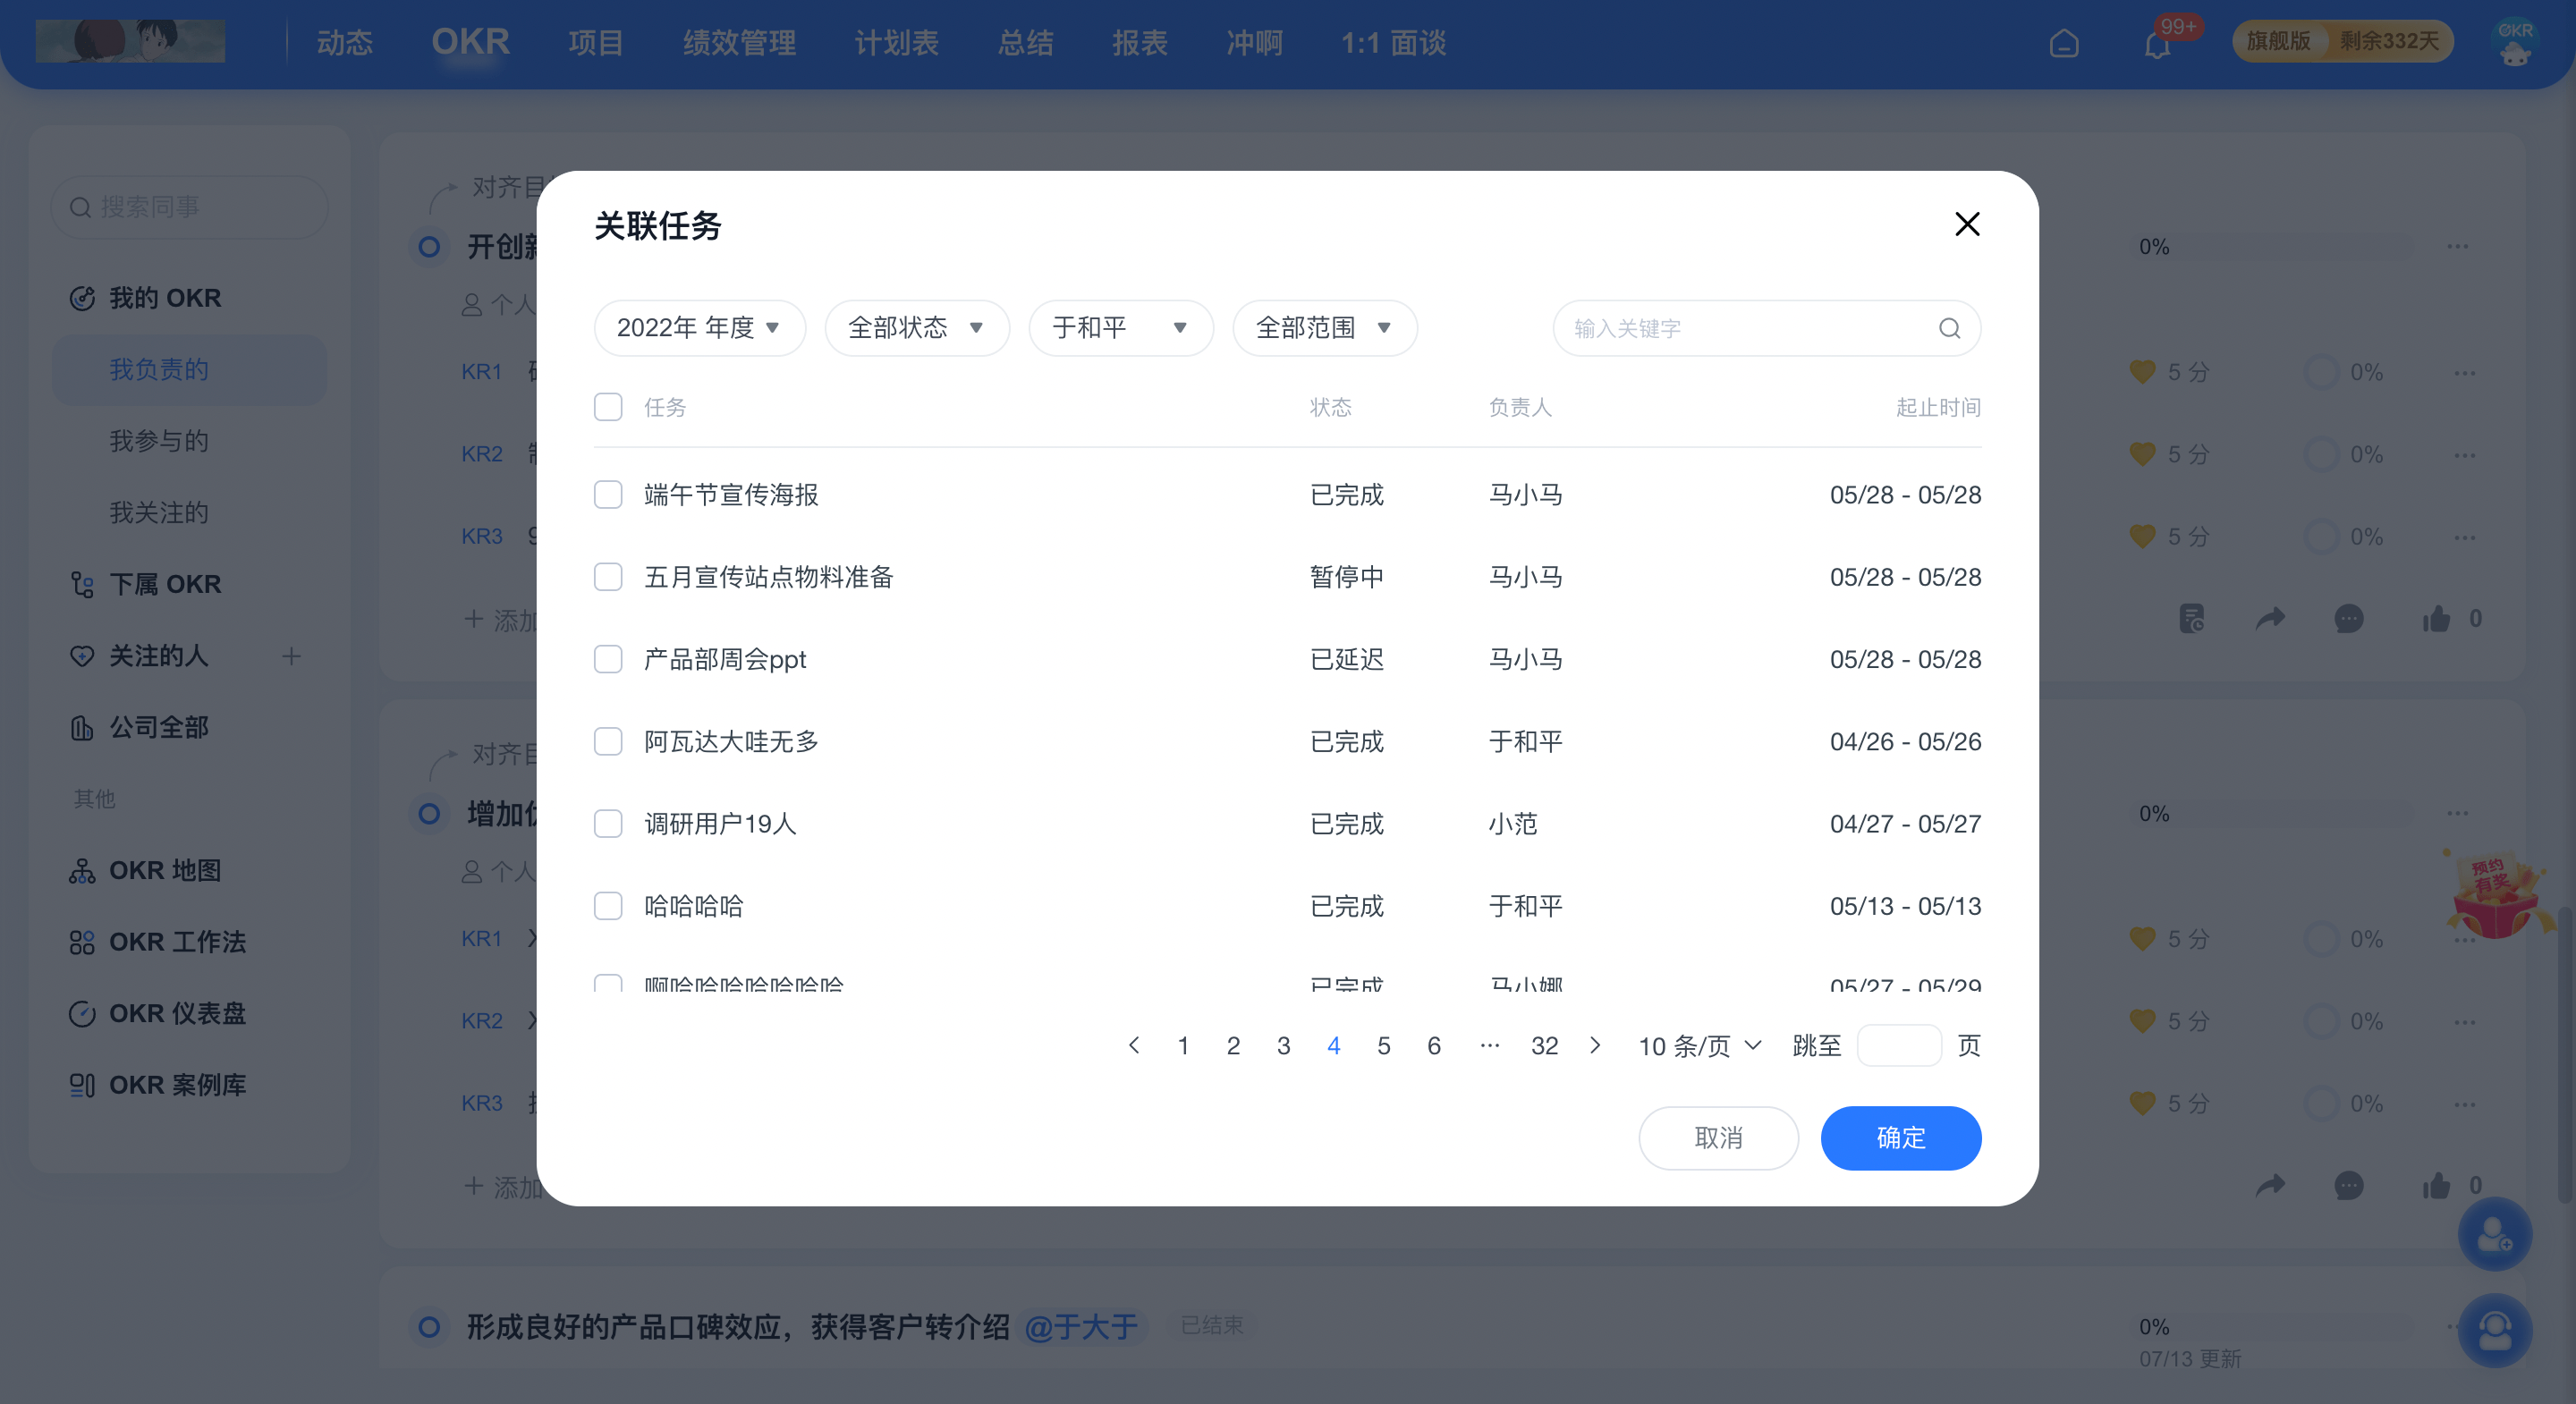Open 我负责的 in sidebar
Image resolution: width=2576 pixels, height=1404 pixels.
[189, 370]
